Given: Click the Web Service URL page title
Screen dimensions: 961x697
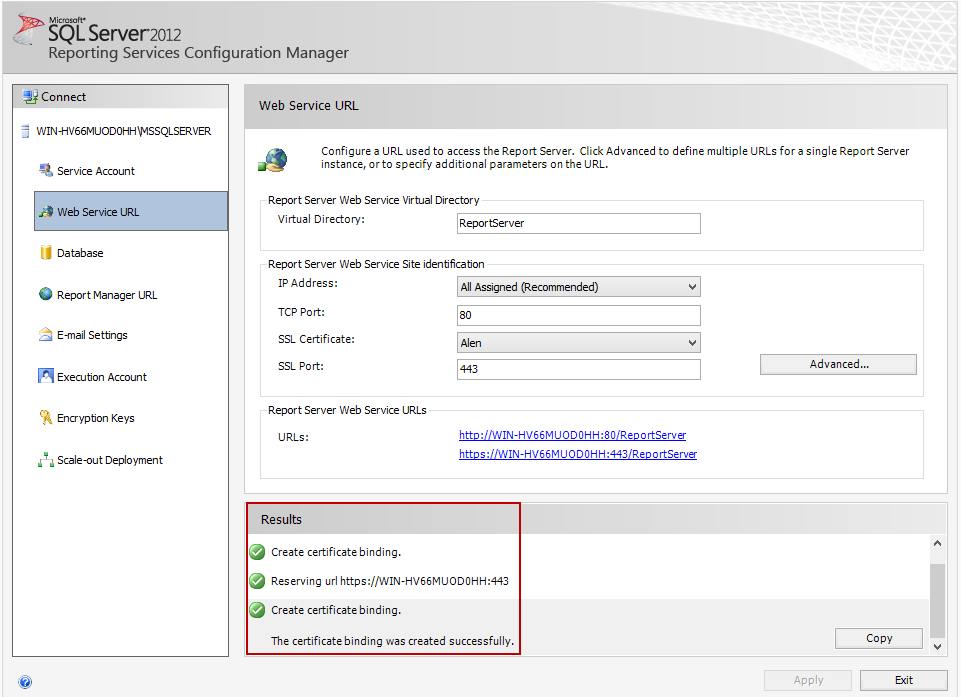Looking at the screenshot, I should click(308, 105).
